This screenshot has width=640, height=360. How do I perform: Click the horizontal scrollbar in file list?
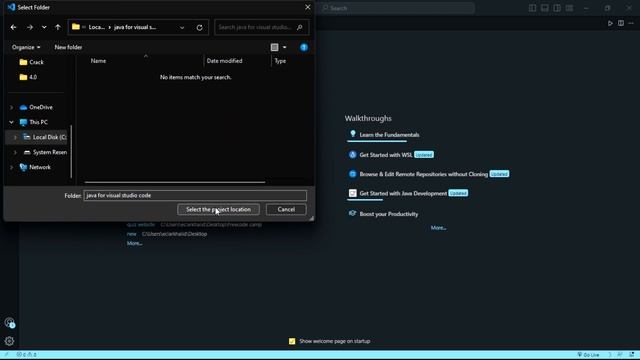(x=175, y=182)
